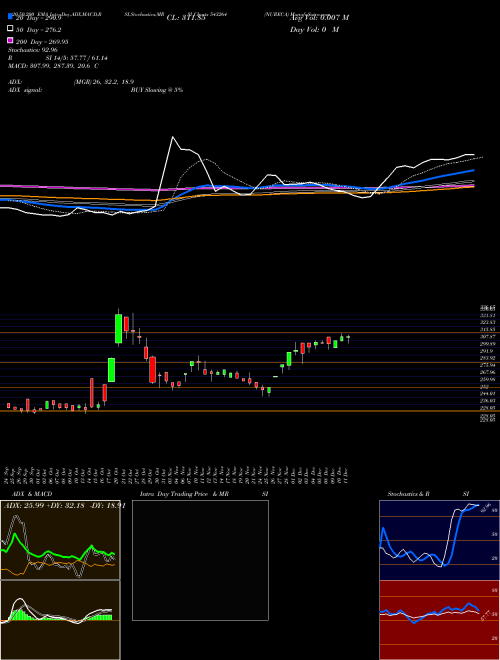The image size is (500, 660).
Task: Click the 'SI 14/3: 57.77 / 61.14' value
Action: coord(76,58)
